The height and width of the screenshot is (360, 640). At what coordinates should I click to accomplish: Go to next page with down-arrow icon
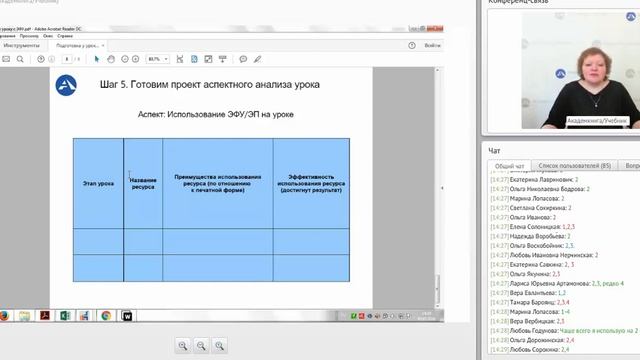pyautogui.click(x=51, y=59)
